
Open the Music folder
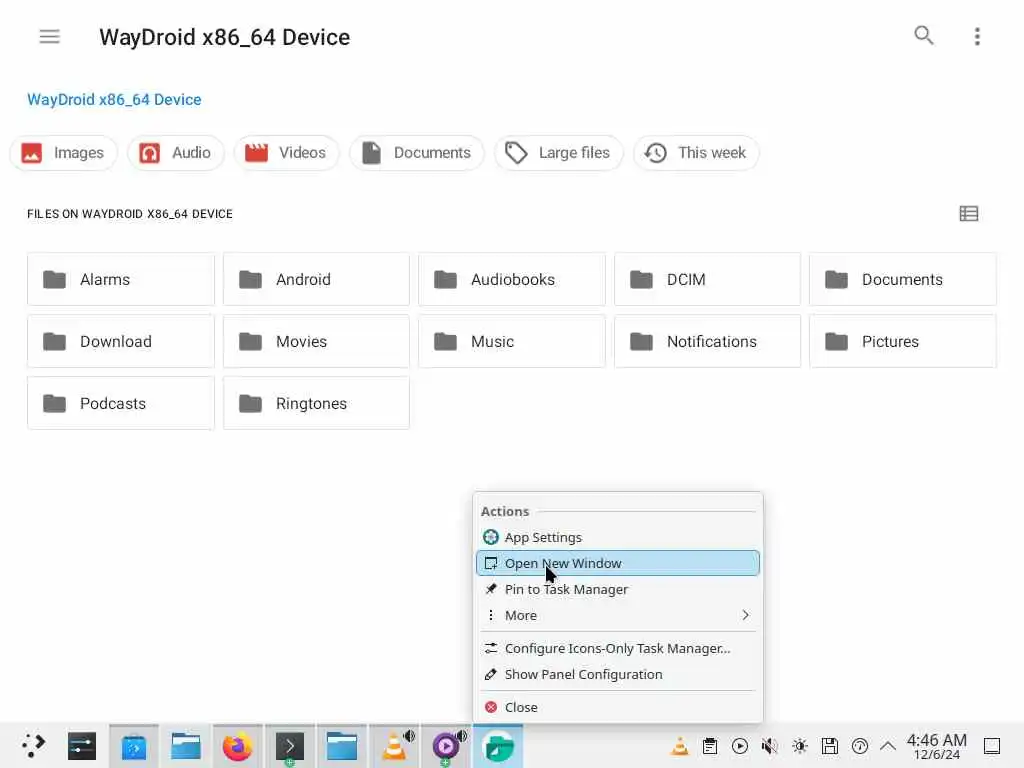(x=512, y=342)
